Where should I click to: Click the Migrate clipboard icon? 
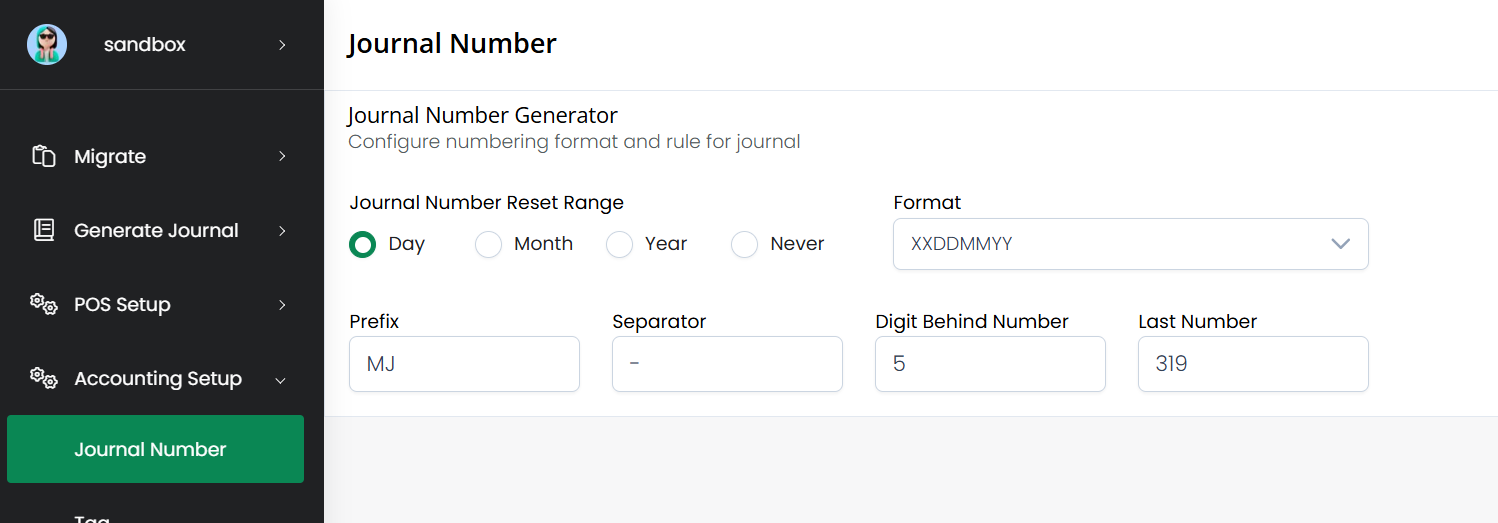tap(44, 157)
